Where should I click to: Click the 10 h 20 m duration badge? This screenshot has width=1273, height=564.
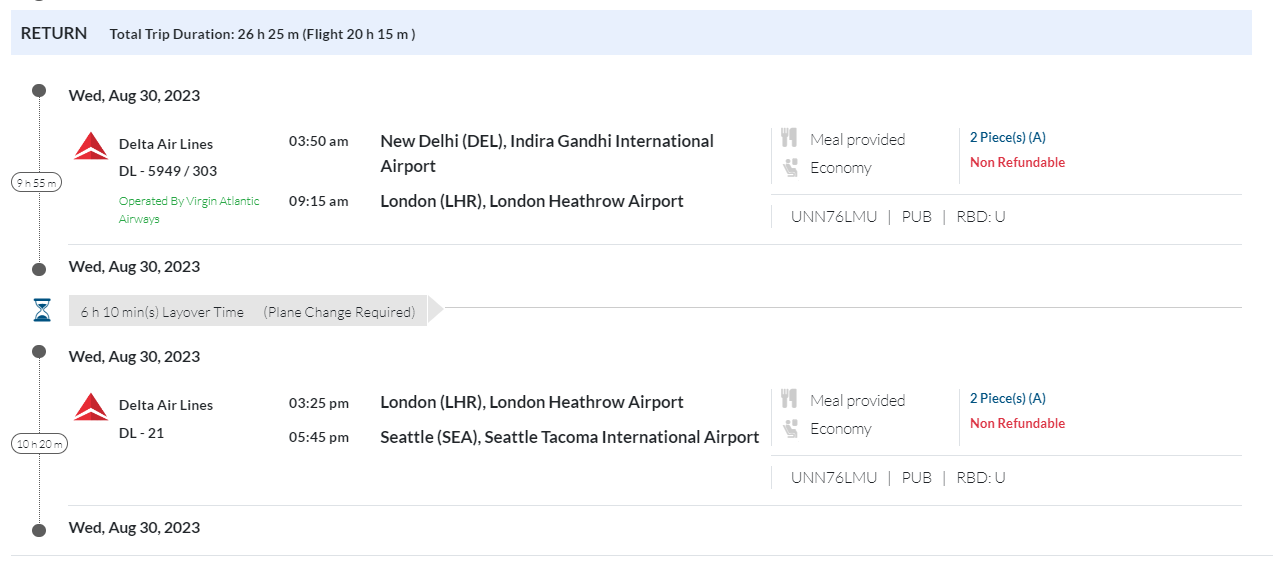coord(39,443)
